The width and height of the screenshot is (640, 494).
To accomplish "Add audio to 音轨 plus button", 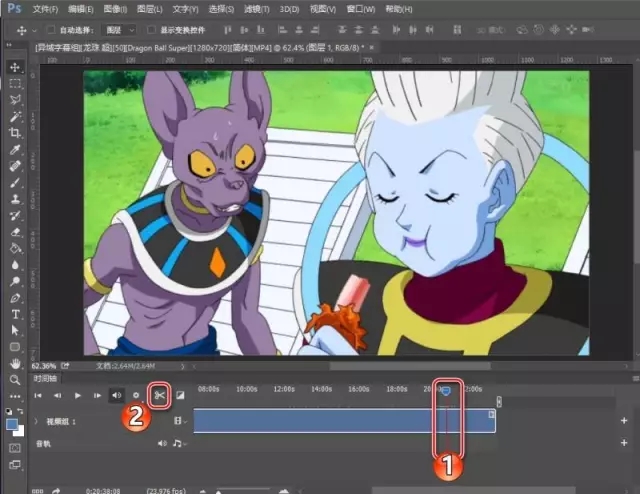I will (x=624, y=443).
